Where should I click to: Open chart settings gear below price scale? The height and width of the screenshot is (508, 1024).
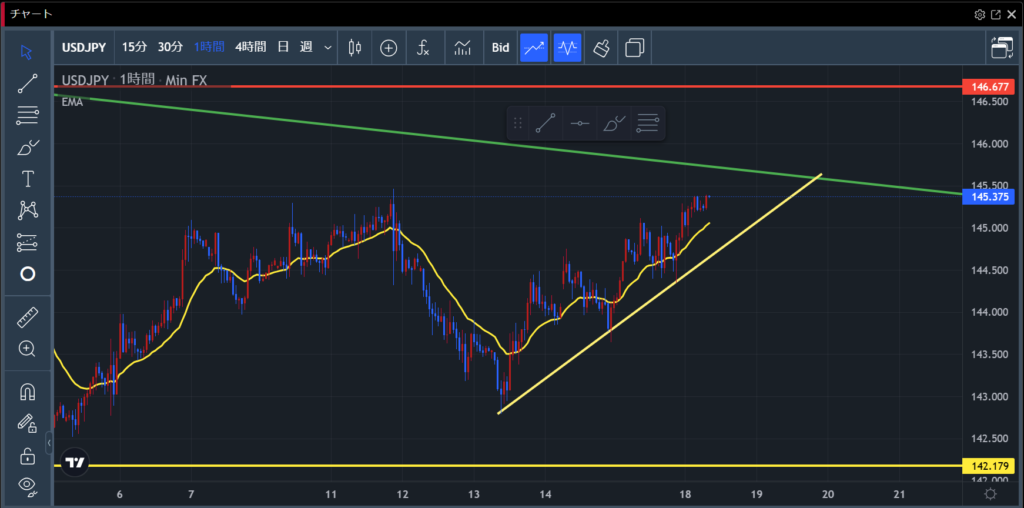click(990, 494)
